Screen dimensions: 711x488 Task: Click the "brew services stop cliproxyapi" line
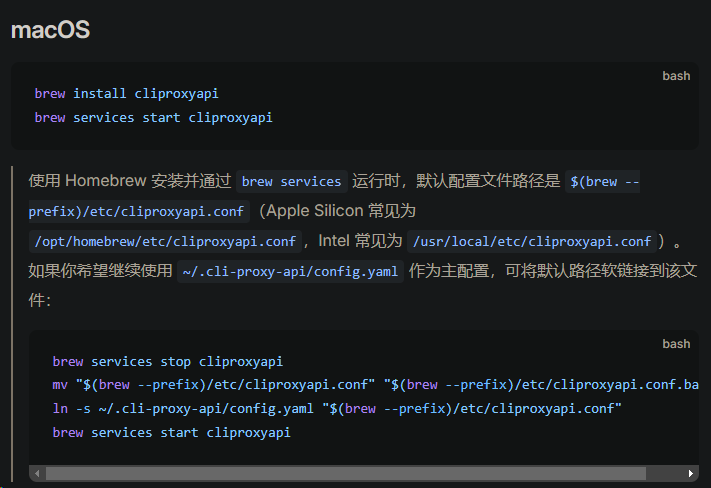(168, 362)
